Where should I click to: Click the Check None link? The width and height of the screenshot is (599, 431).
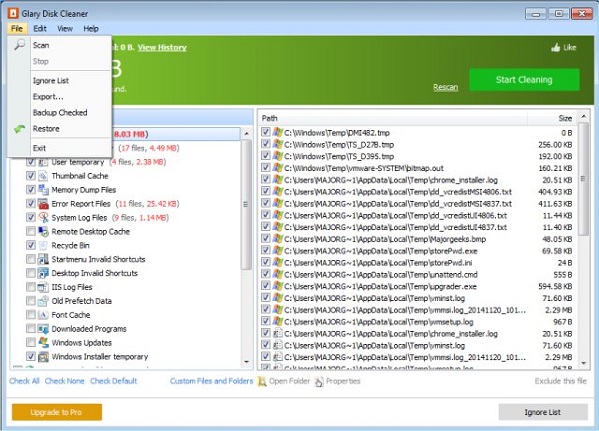click(65, 381)
